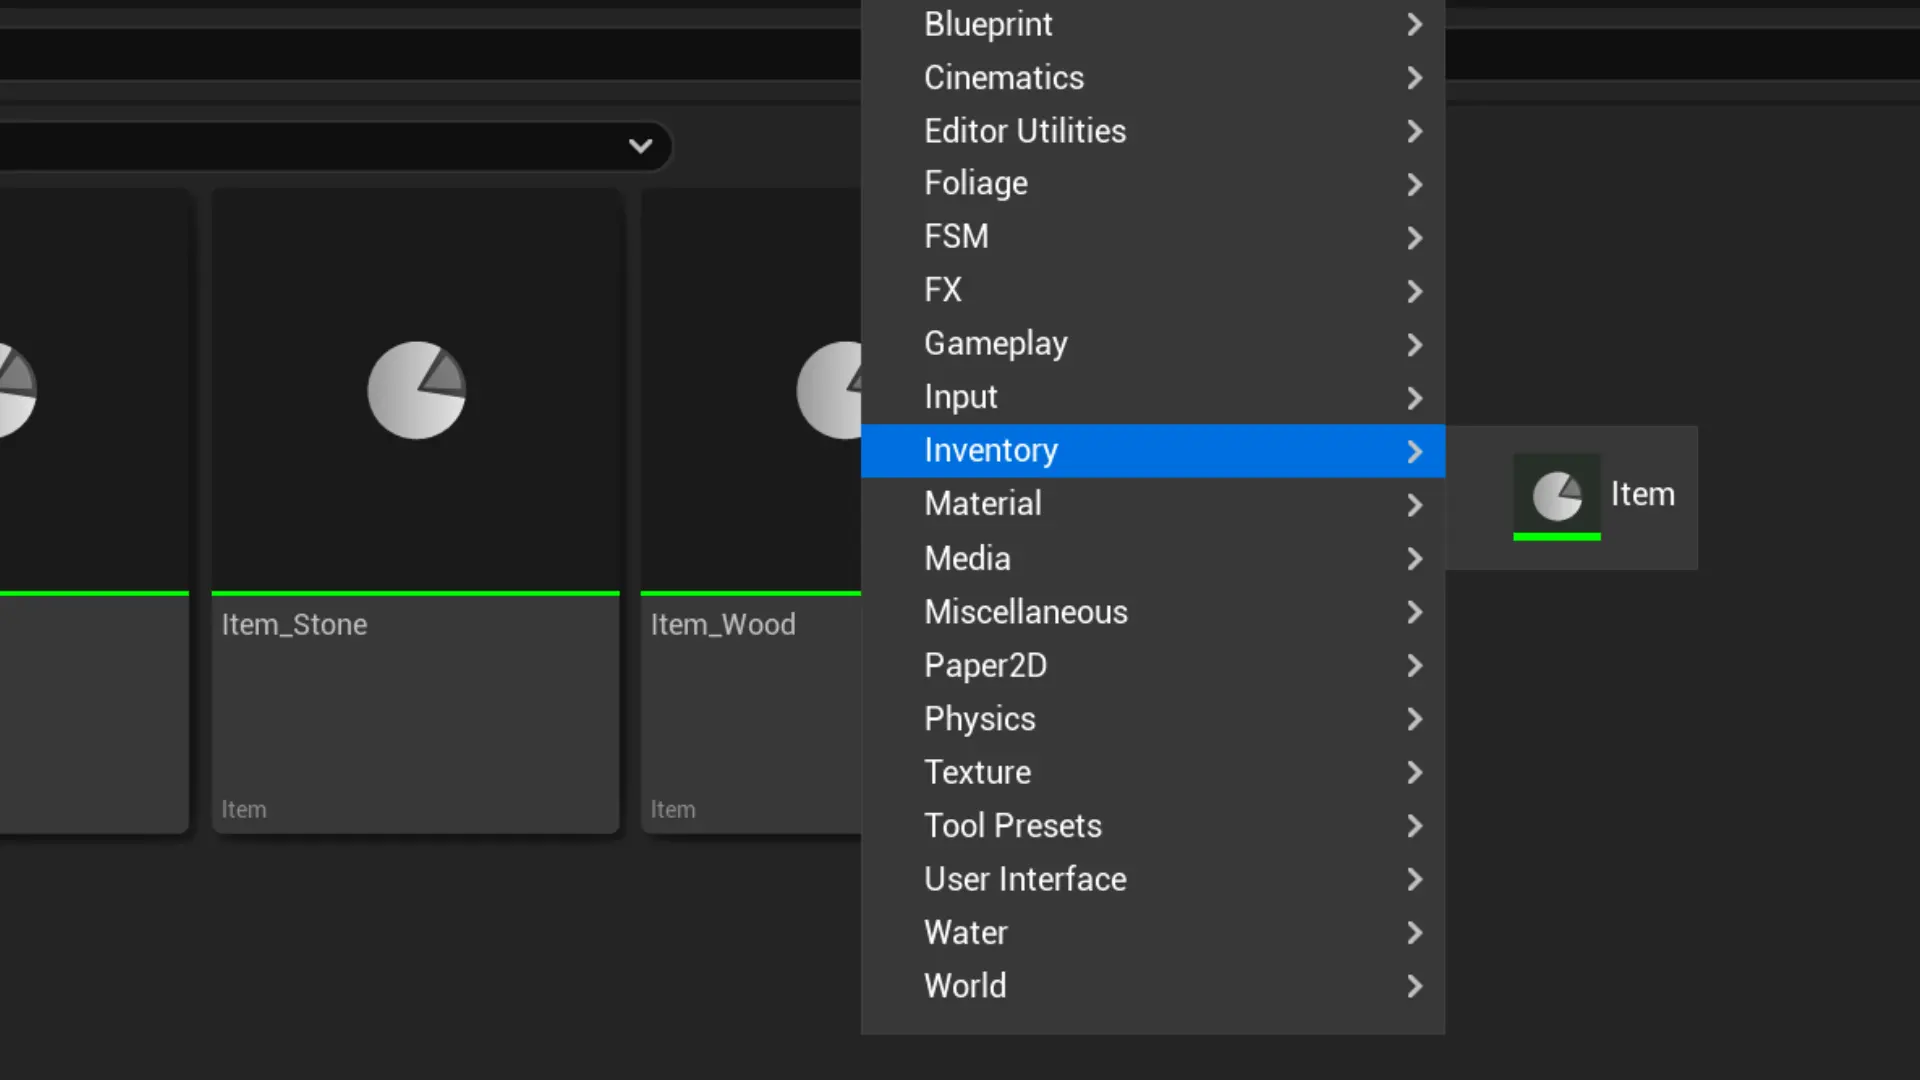Open the FSM submenu
This screenshot has height=1080, width=1920.
(x=1152, y=237)
